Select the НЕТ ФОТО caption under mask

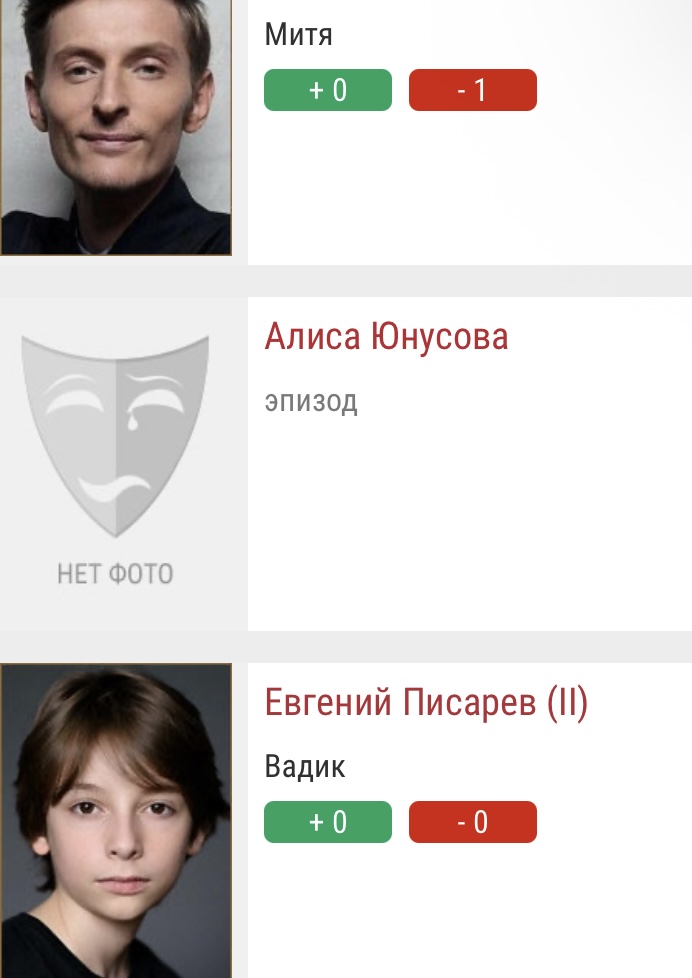point(115,574)
